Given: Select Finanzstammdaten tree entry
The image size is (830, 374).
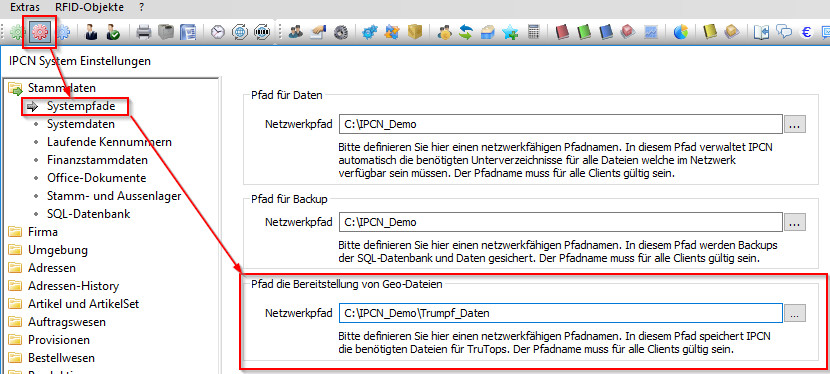Looking at the screenshot, I should pyautogui.click(x=97, y=160).
